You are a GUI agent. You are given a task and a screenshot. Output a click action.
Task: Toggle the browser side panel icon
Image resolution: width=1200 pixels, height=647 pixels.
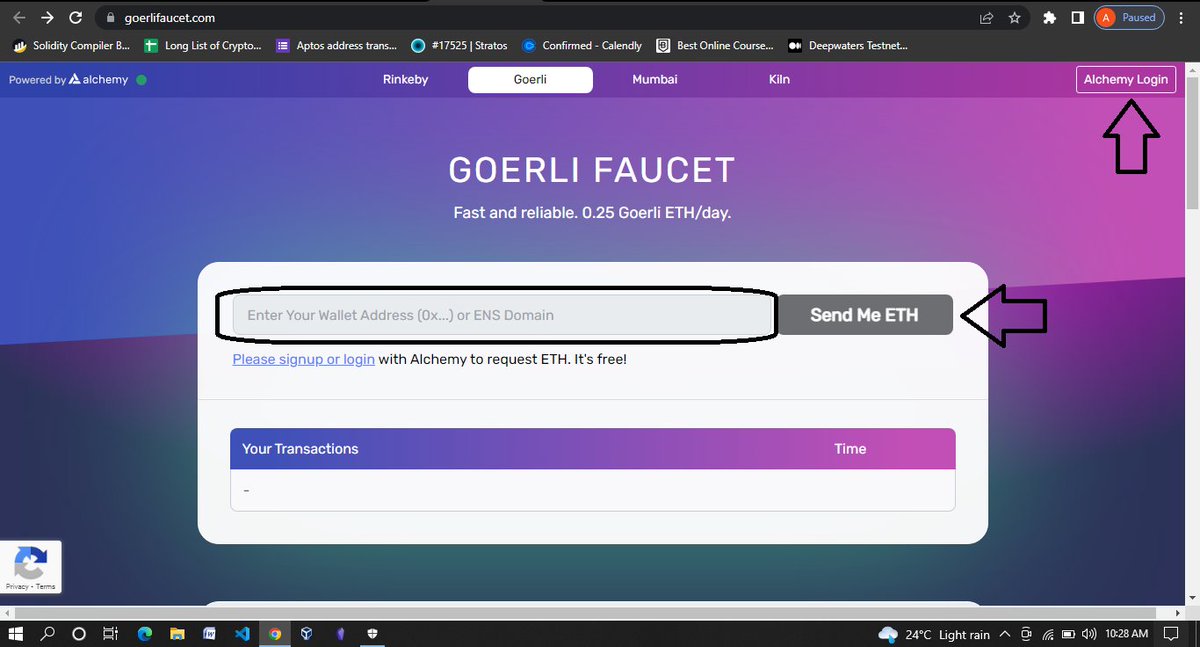[x=1077, y=18]
